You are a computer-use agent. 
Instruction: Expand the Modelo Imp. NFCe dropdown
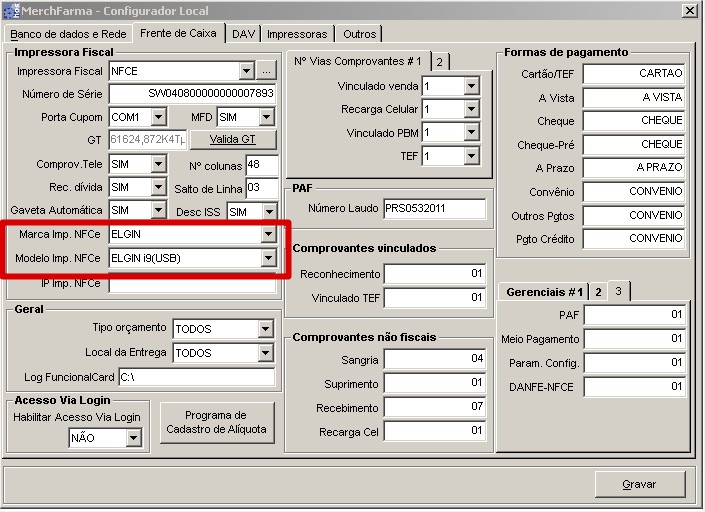click(267, 259)
